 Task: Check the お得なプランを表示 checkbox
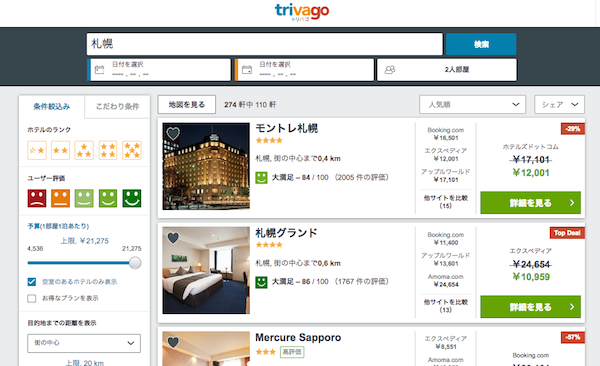32,298
